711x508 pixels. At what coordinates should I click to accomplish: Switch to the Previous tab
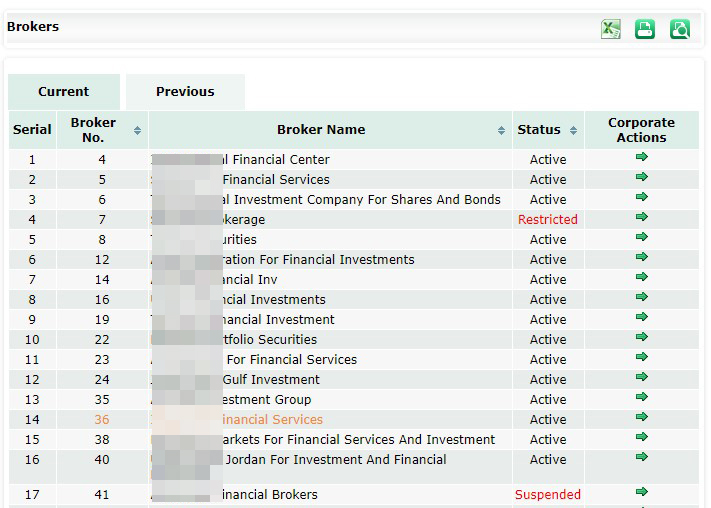pos(185,92)
